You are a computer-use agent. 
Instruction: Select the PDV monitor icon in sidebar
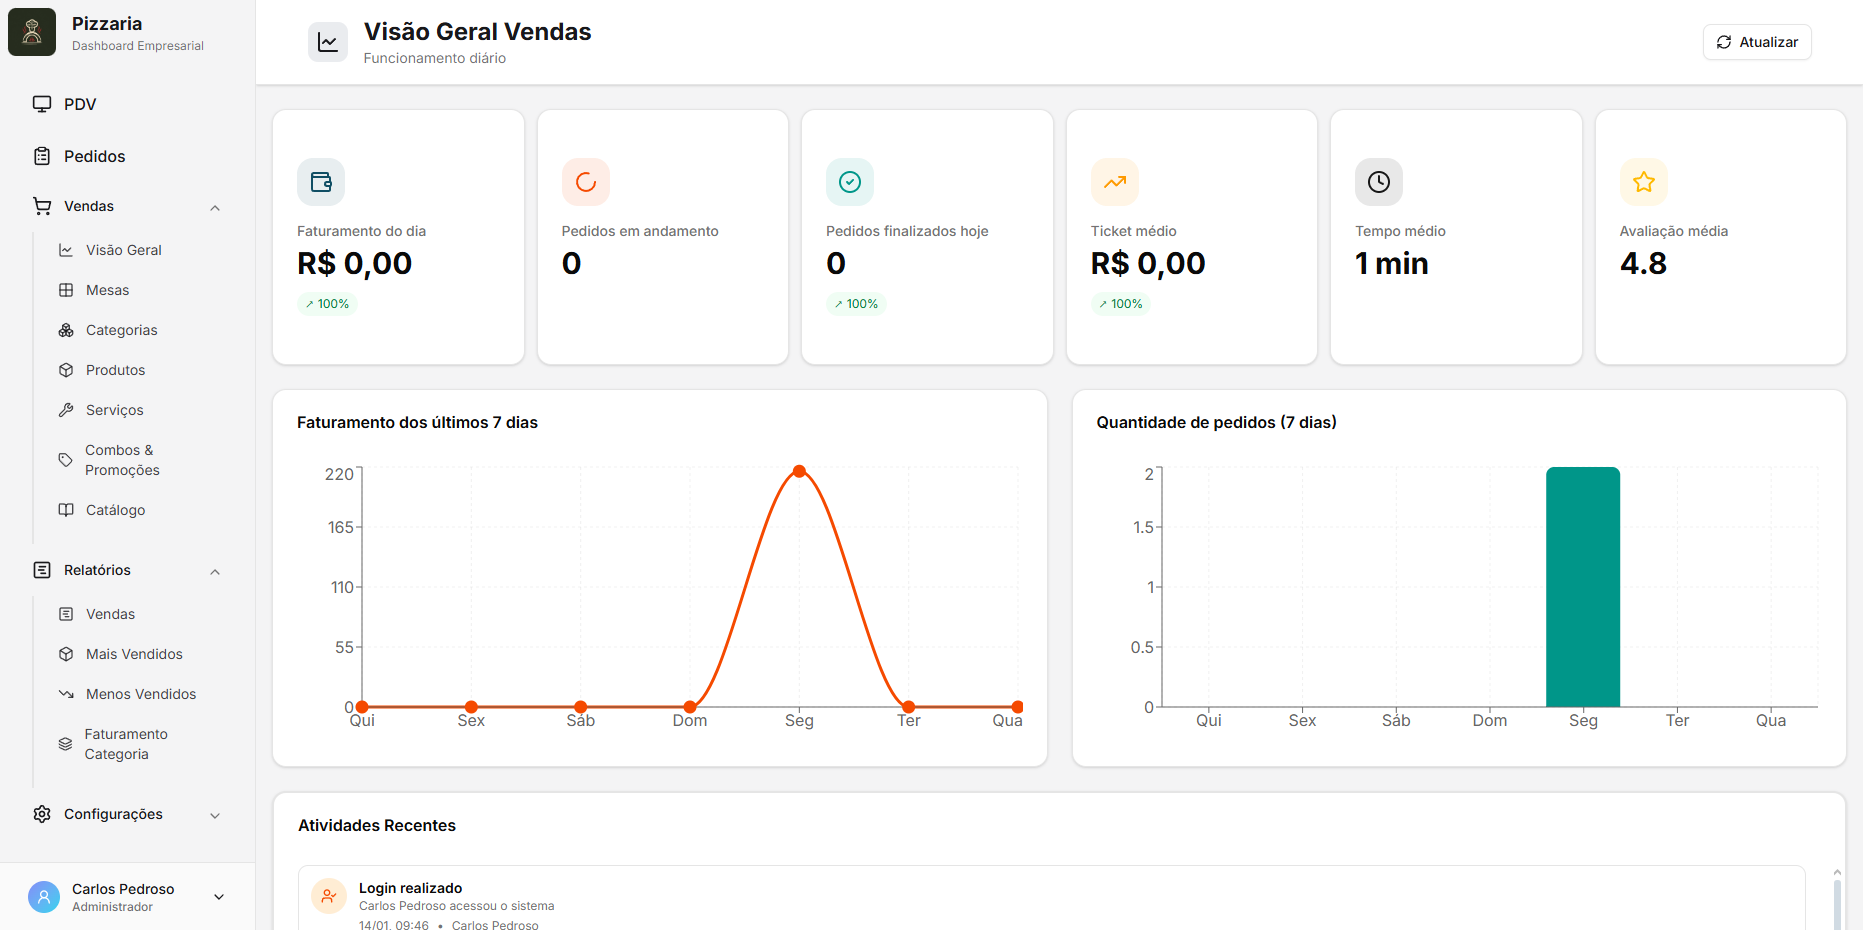[x=42, y=103]
